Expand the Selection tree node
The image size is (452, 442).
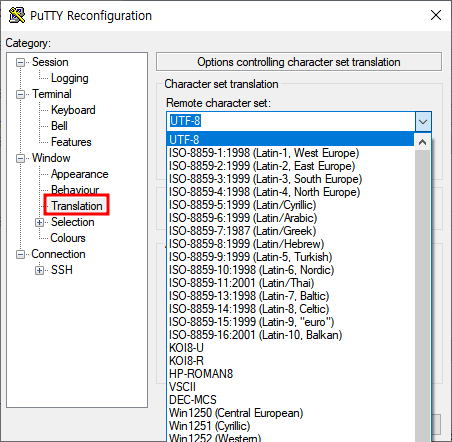39,222
